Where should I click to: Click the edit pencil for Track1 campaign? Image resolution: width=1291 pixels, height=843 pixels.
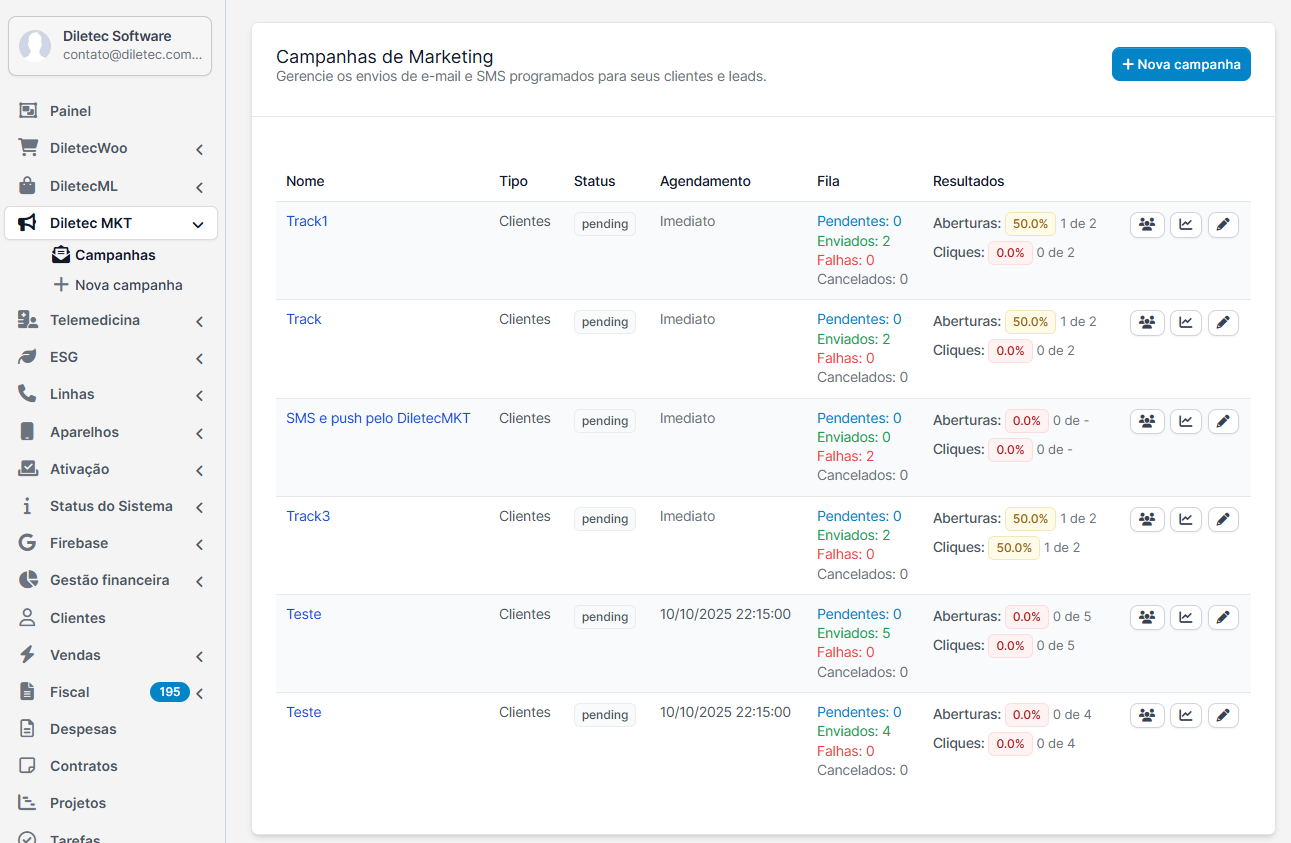tap(1222, 225)
